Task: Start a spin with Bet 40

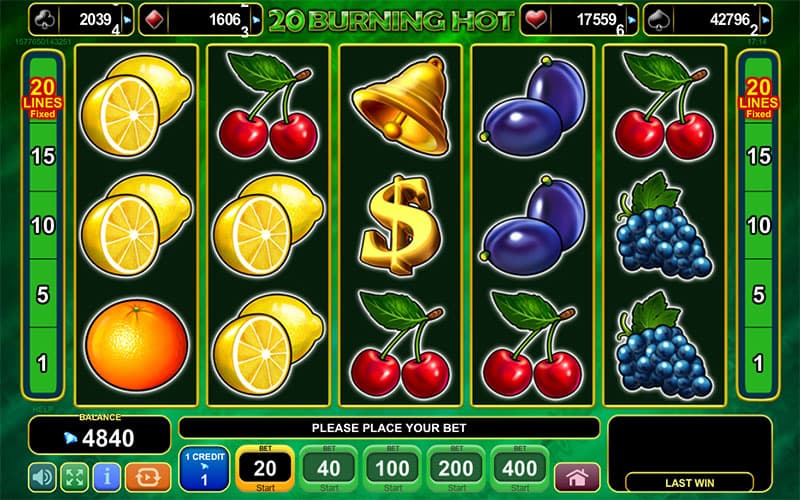Action: point(329,468)
